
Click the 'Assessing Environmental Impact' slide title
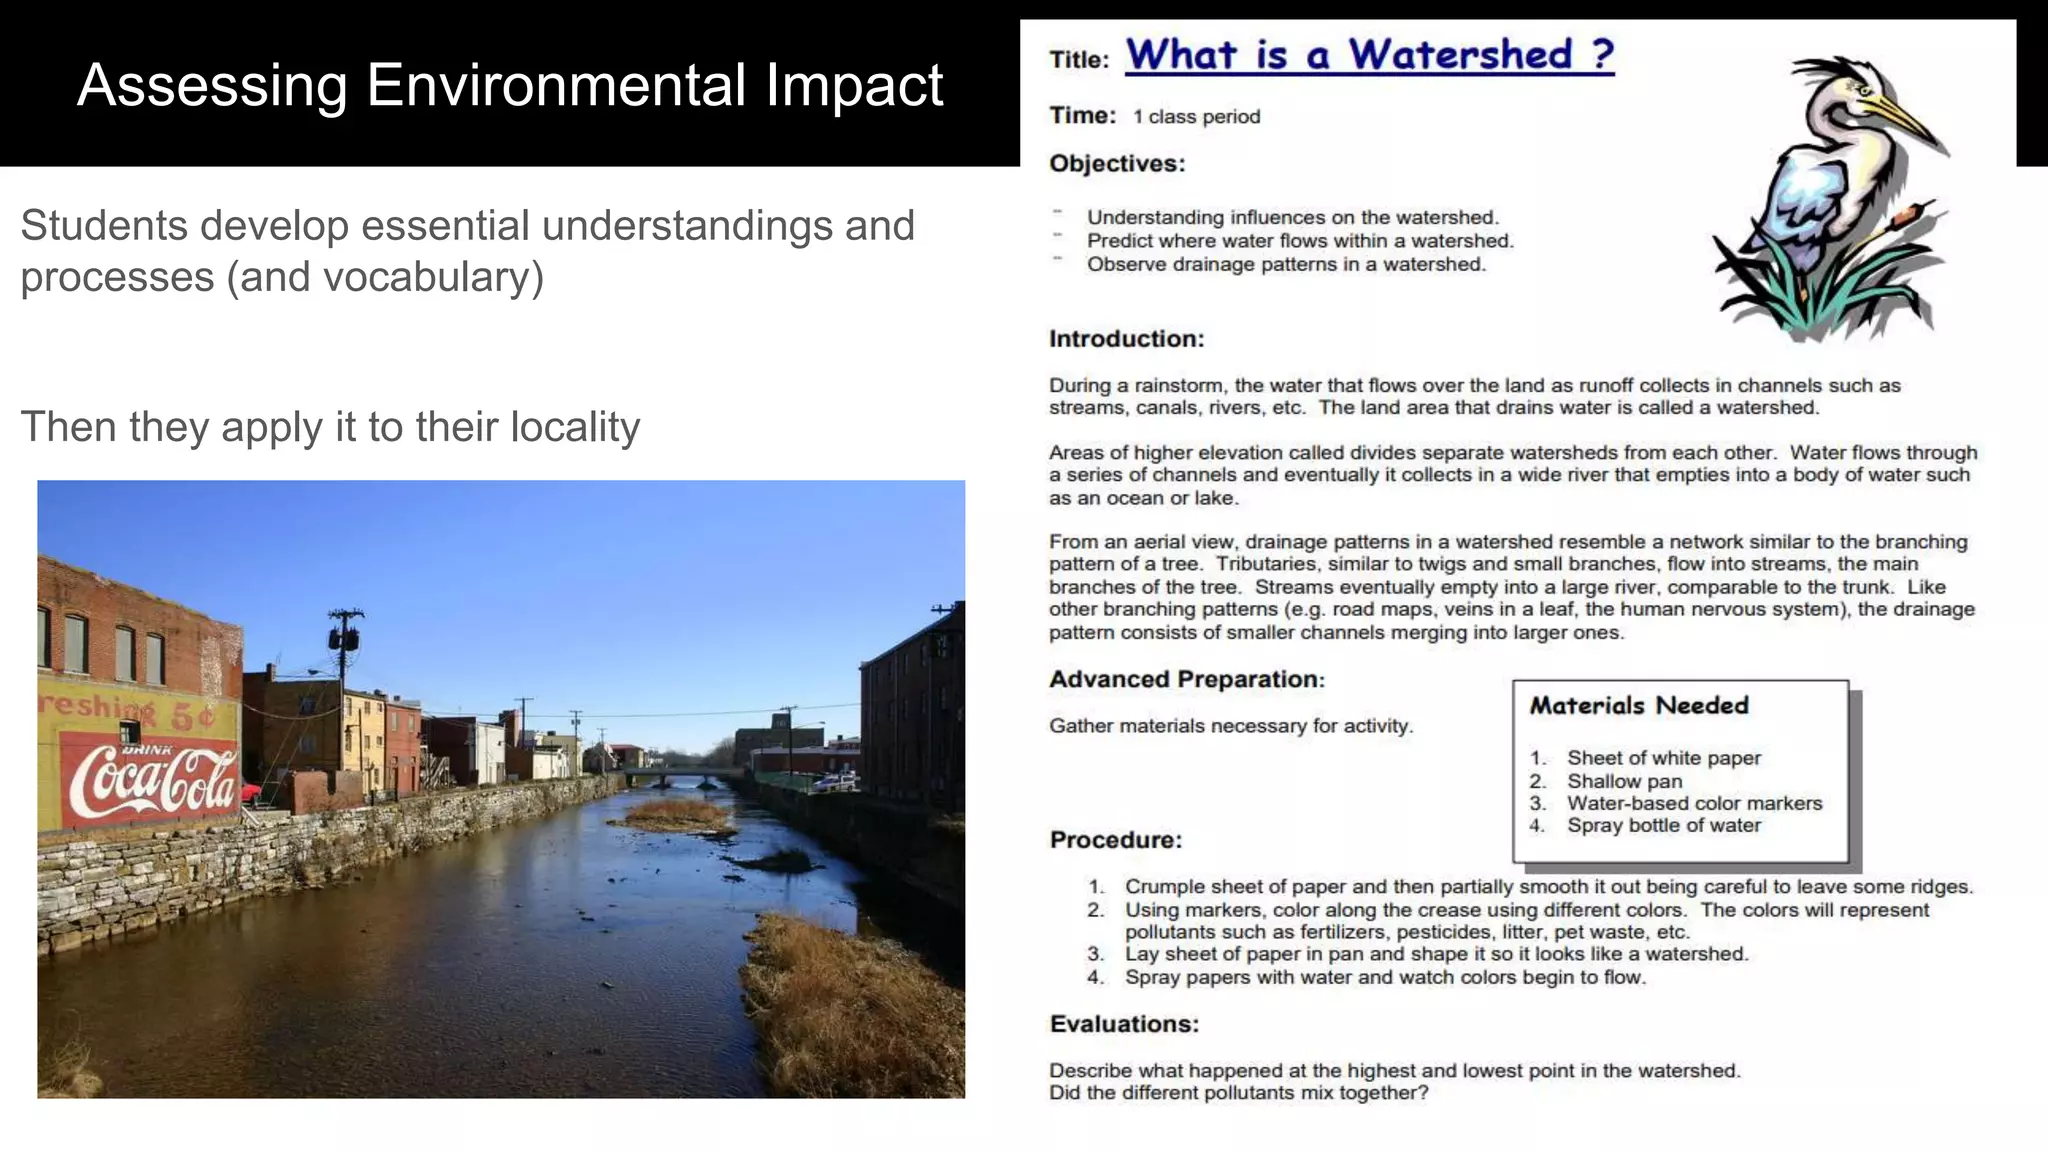click(510, 85)
